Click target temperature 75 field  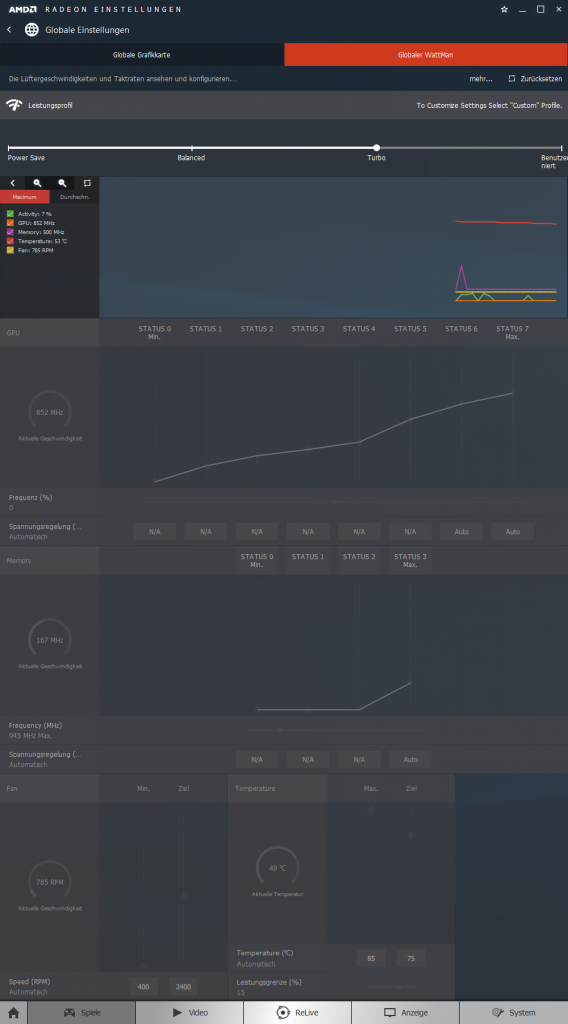pyautogui.click(x=411, y=958)
